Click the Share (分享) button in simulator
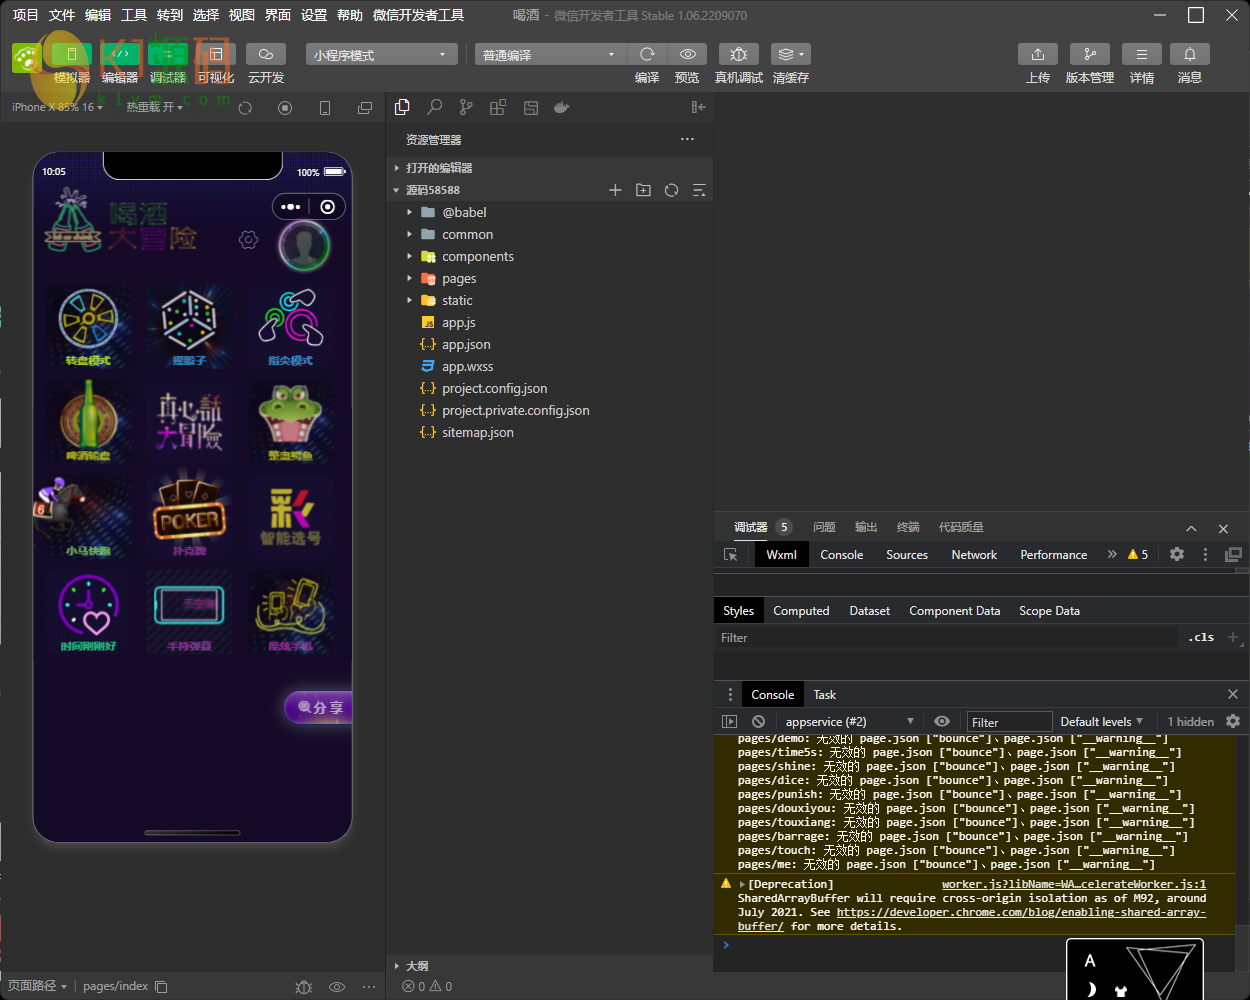 319,707
